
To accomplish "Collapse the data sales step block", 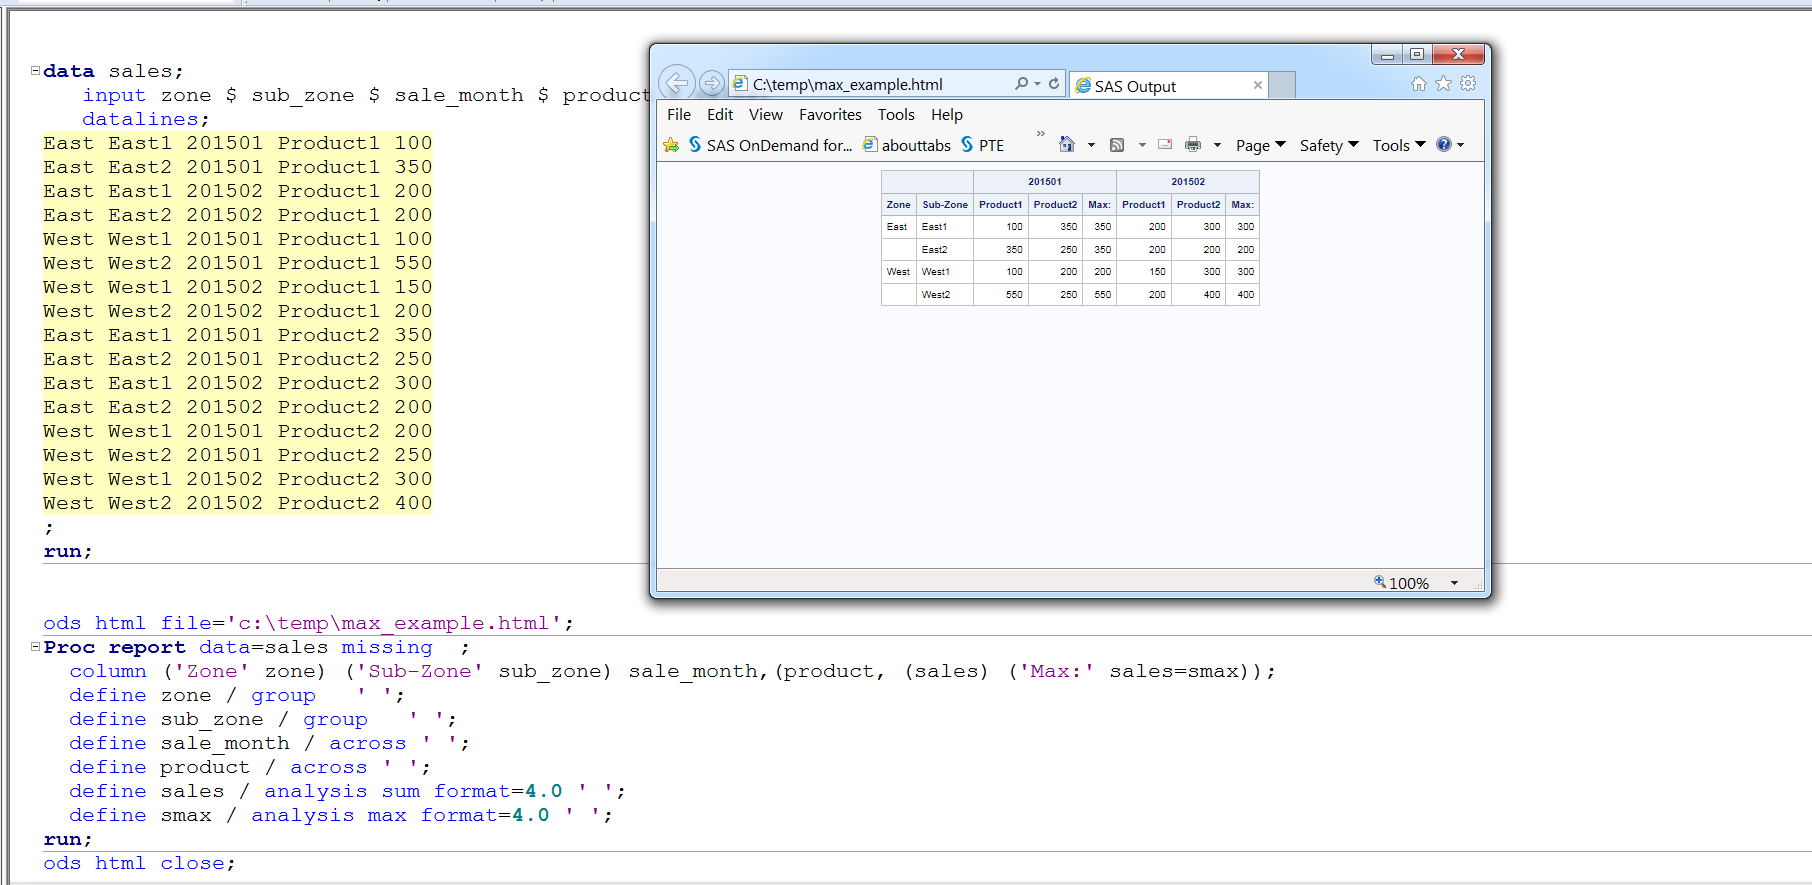I will tap(36, 71).
